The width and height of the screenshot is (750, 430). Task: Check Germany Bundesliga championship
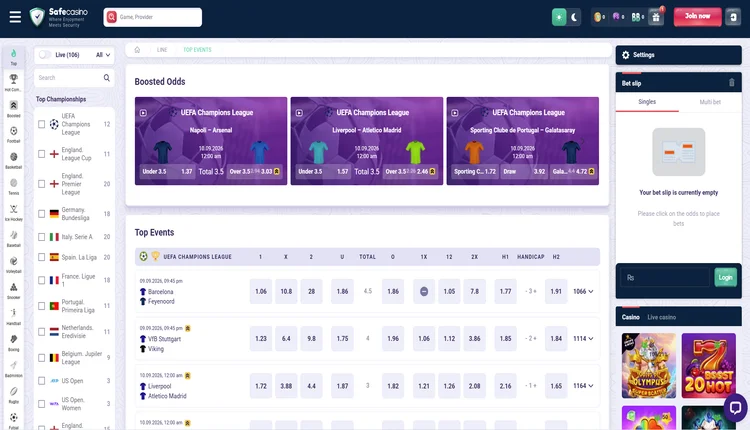(42, 214)
